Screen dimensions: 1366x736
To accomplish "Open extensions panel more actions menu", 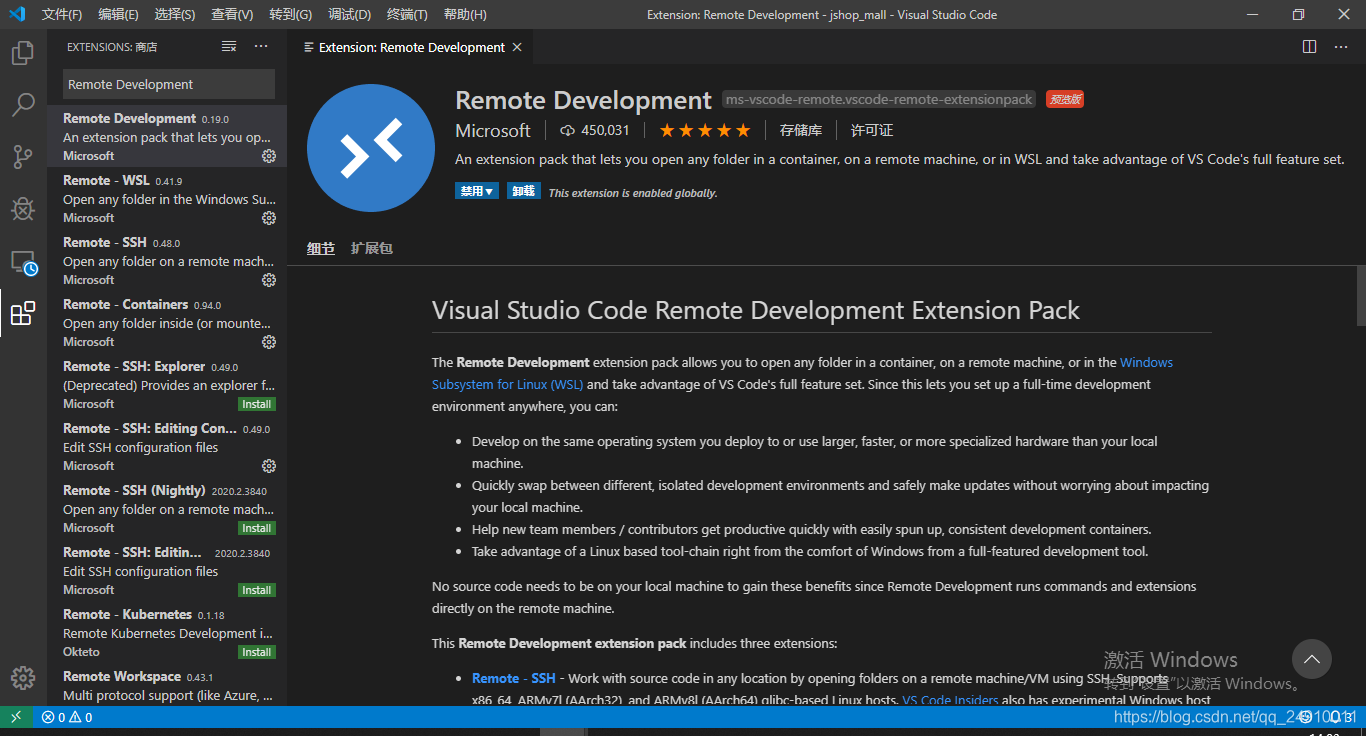I will (x=261, y=47).
